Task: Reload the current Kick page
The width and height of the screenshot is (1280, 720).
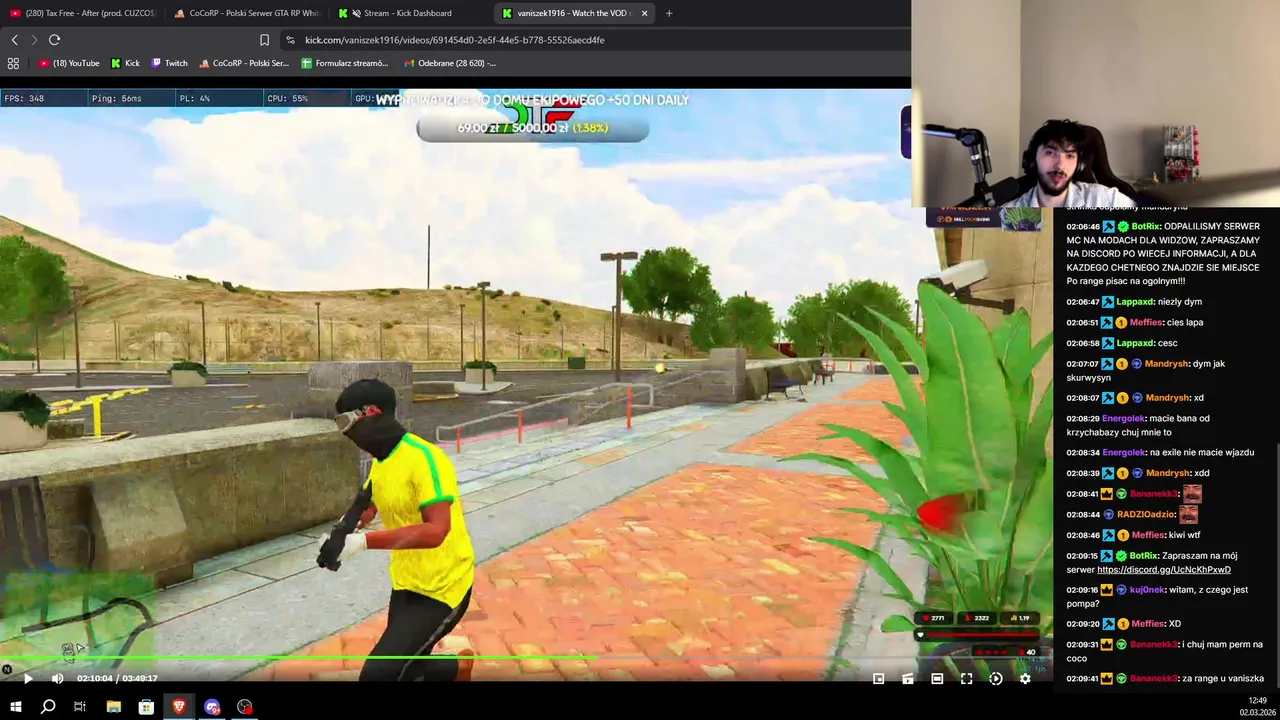Action: (54, 40)
